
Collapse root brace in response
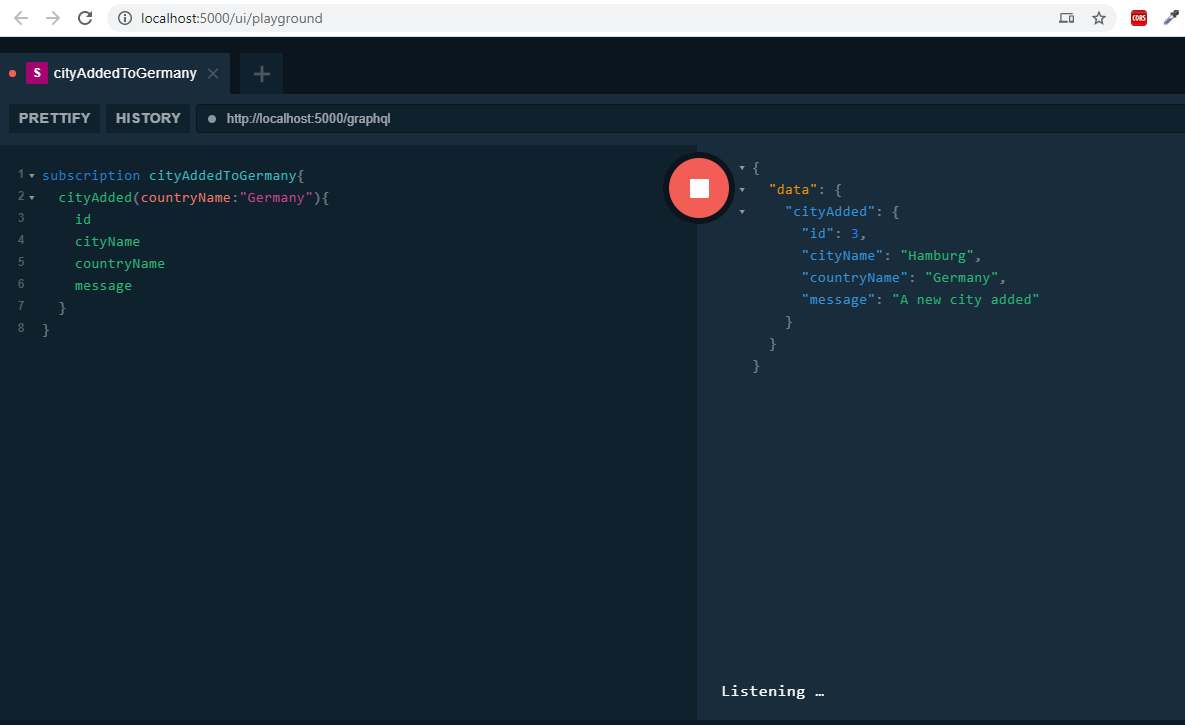742,168
